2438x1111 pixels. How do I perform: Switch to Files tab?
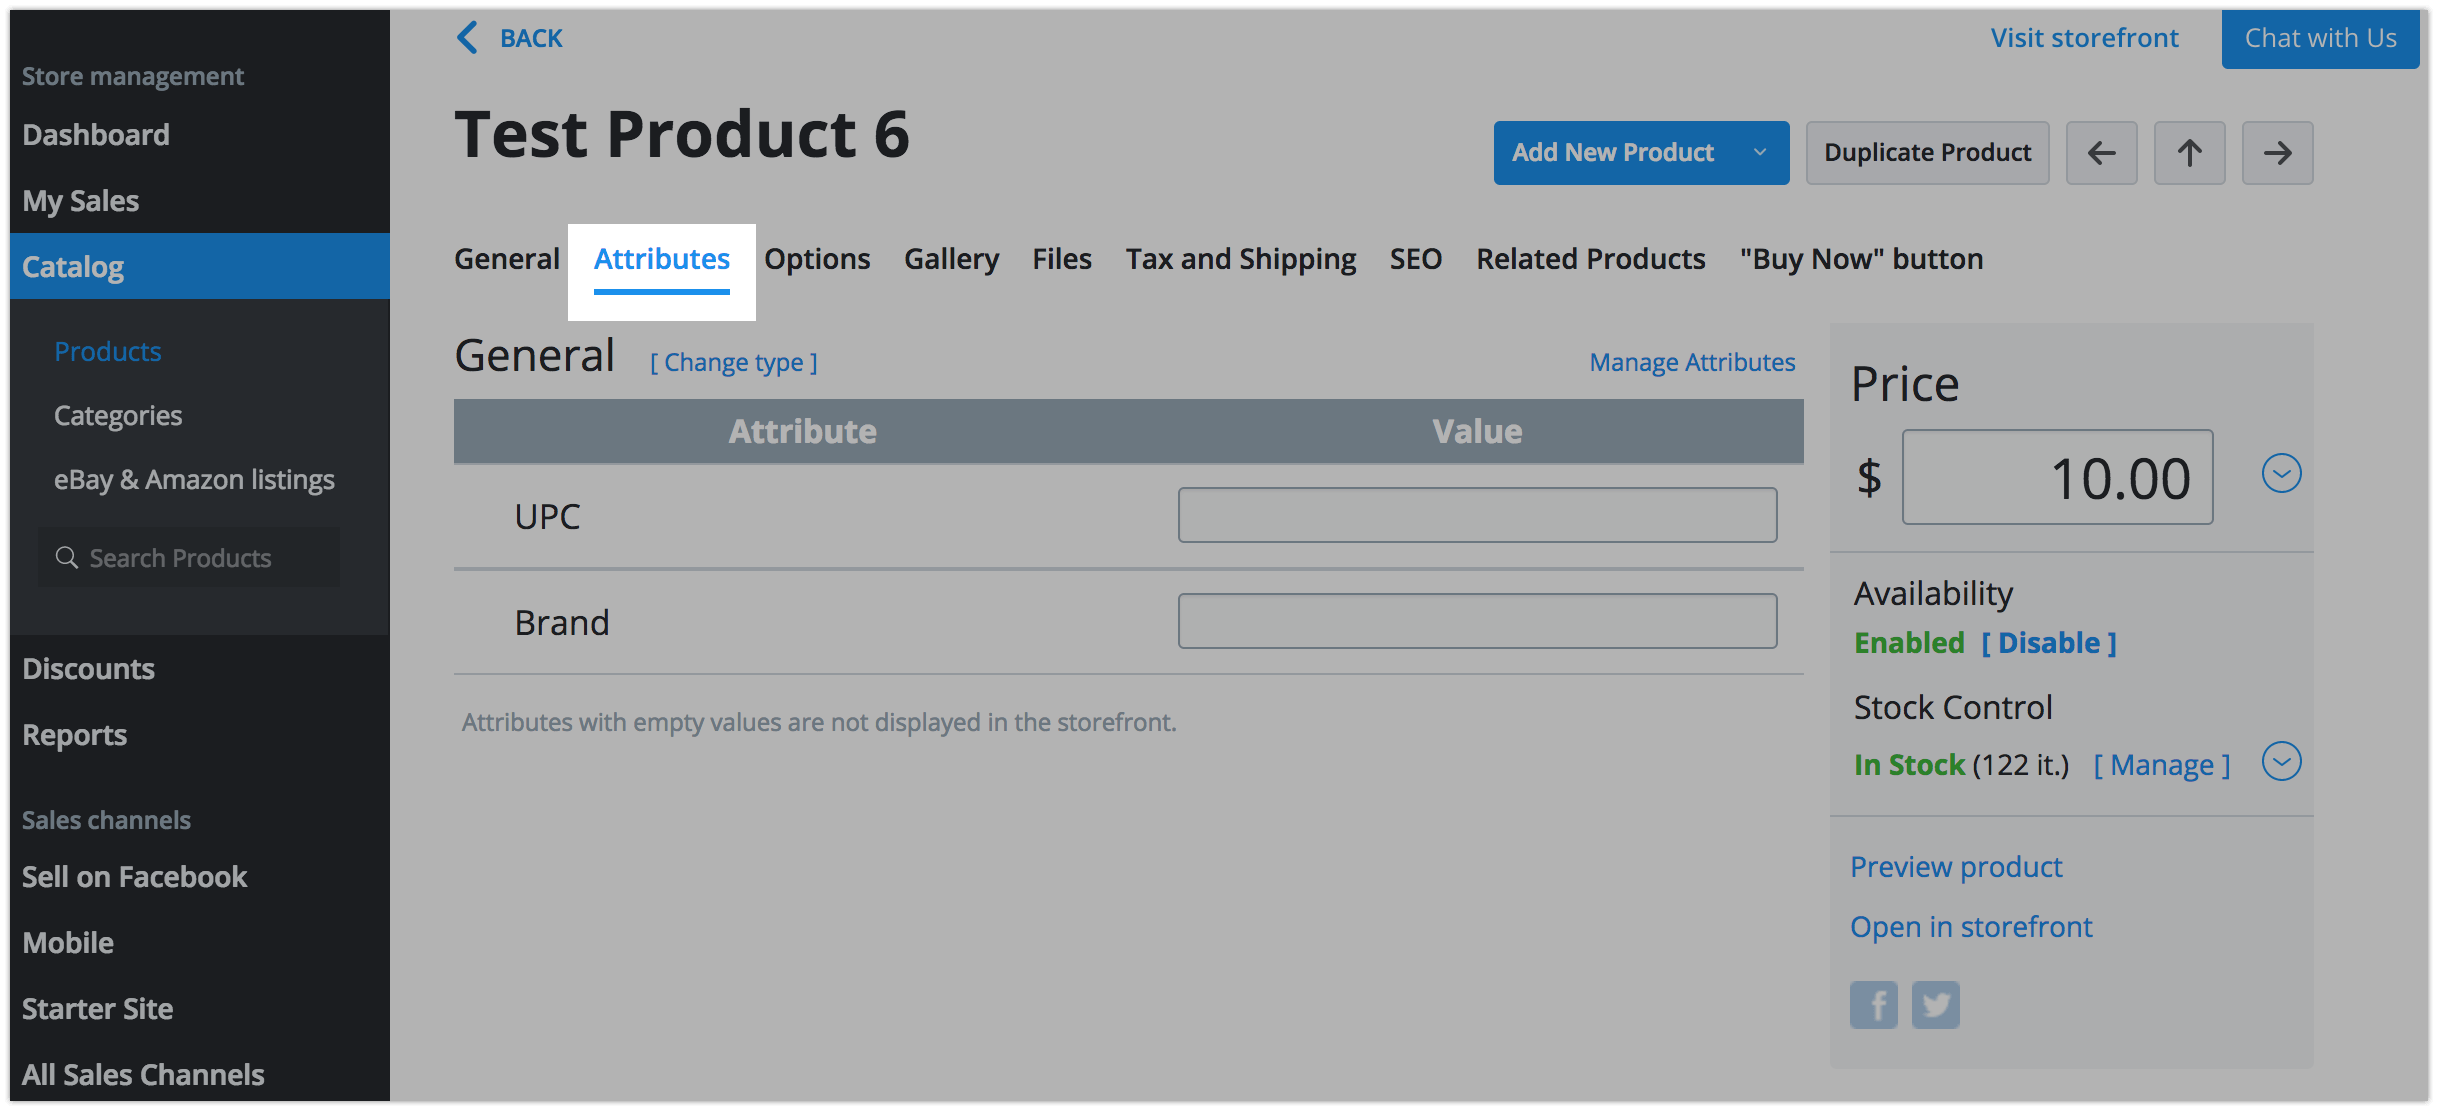click(1062, 259)
